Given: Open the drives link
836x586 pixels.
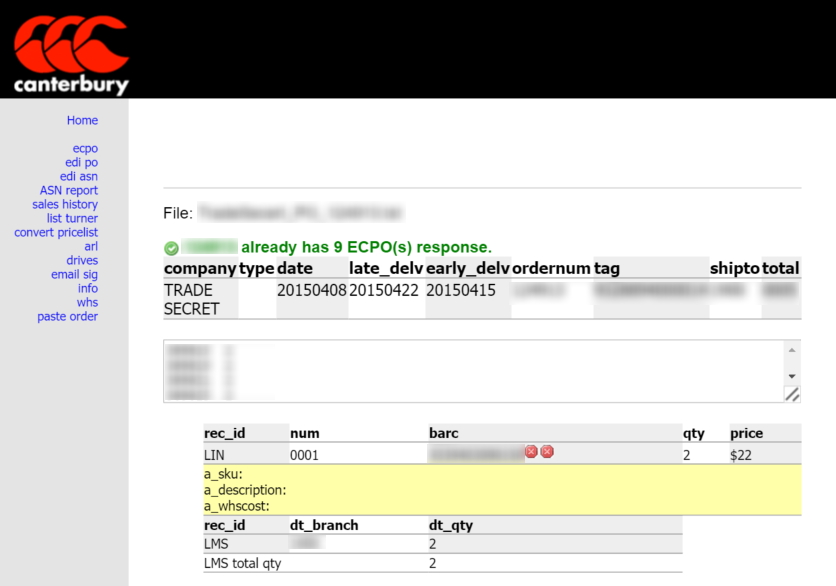Looking at the screenshot, I should (x=82, y=260).
